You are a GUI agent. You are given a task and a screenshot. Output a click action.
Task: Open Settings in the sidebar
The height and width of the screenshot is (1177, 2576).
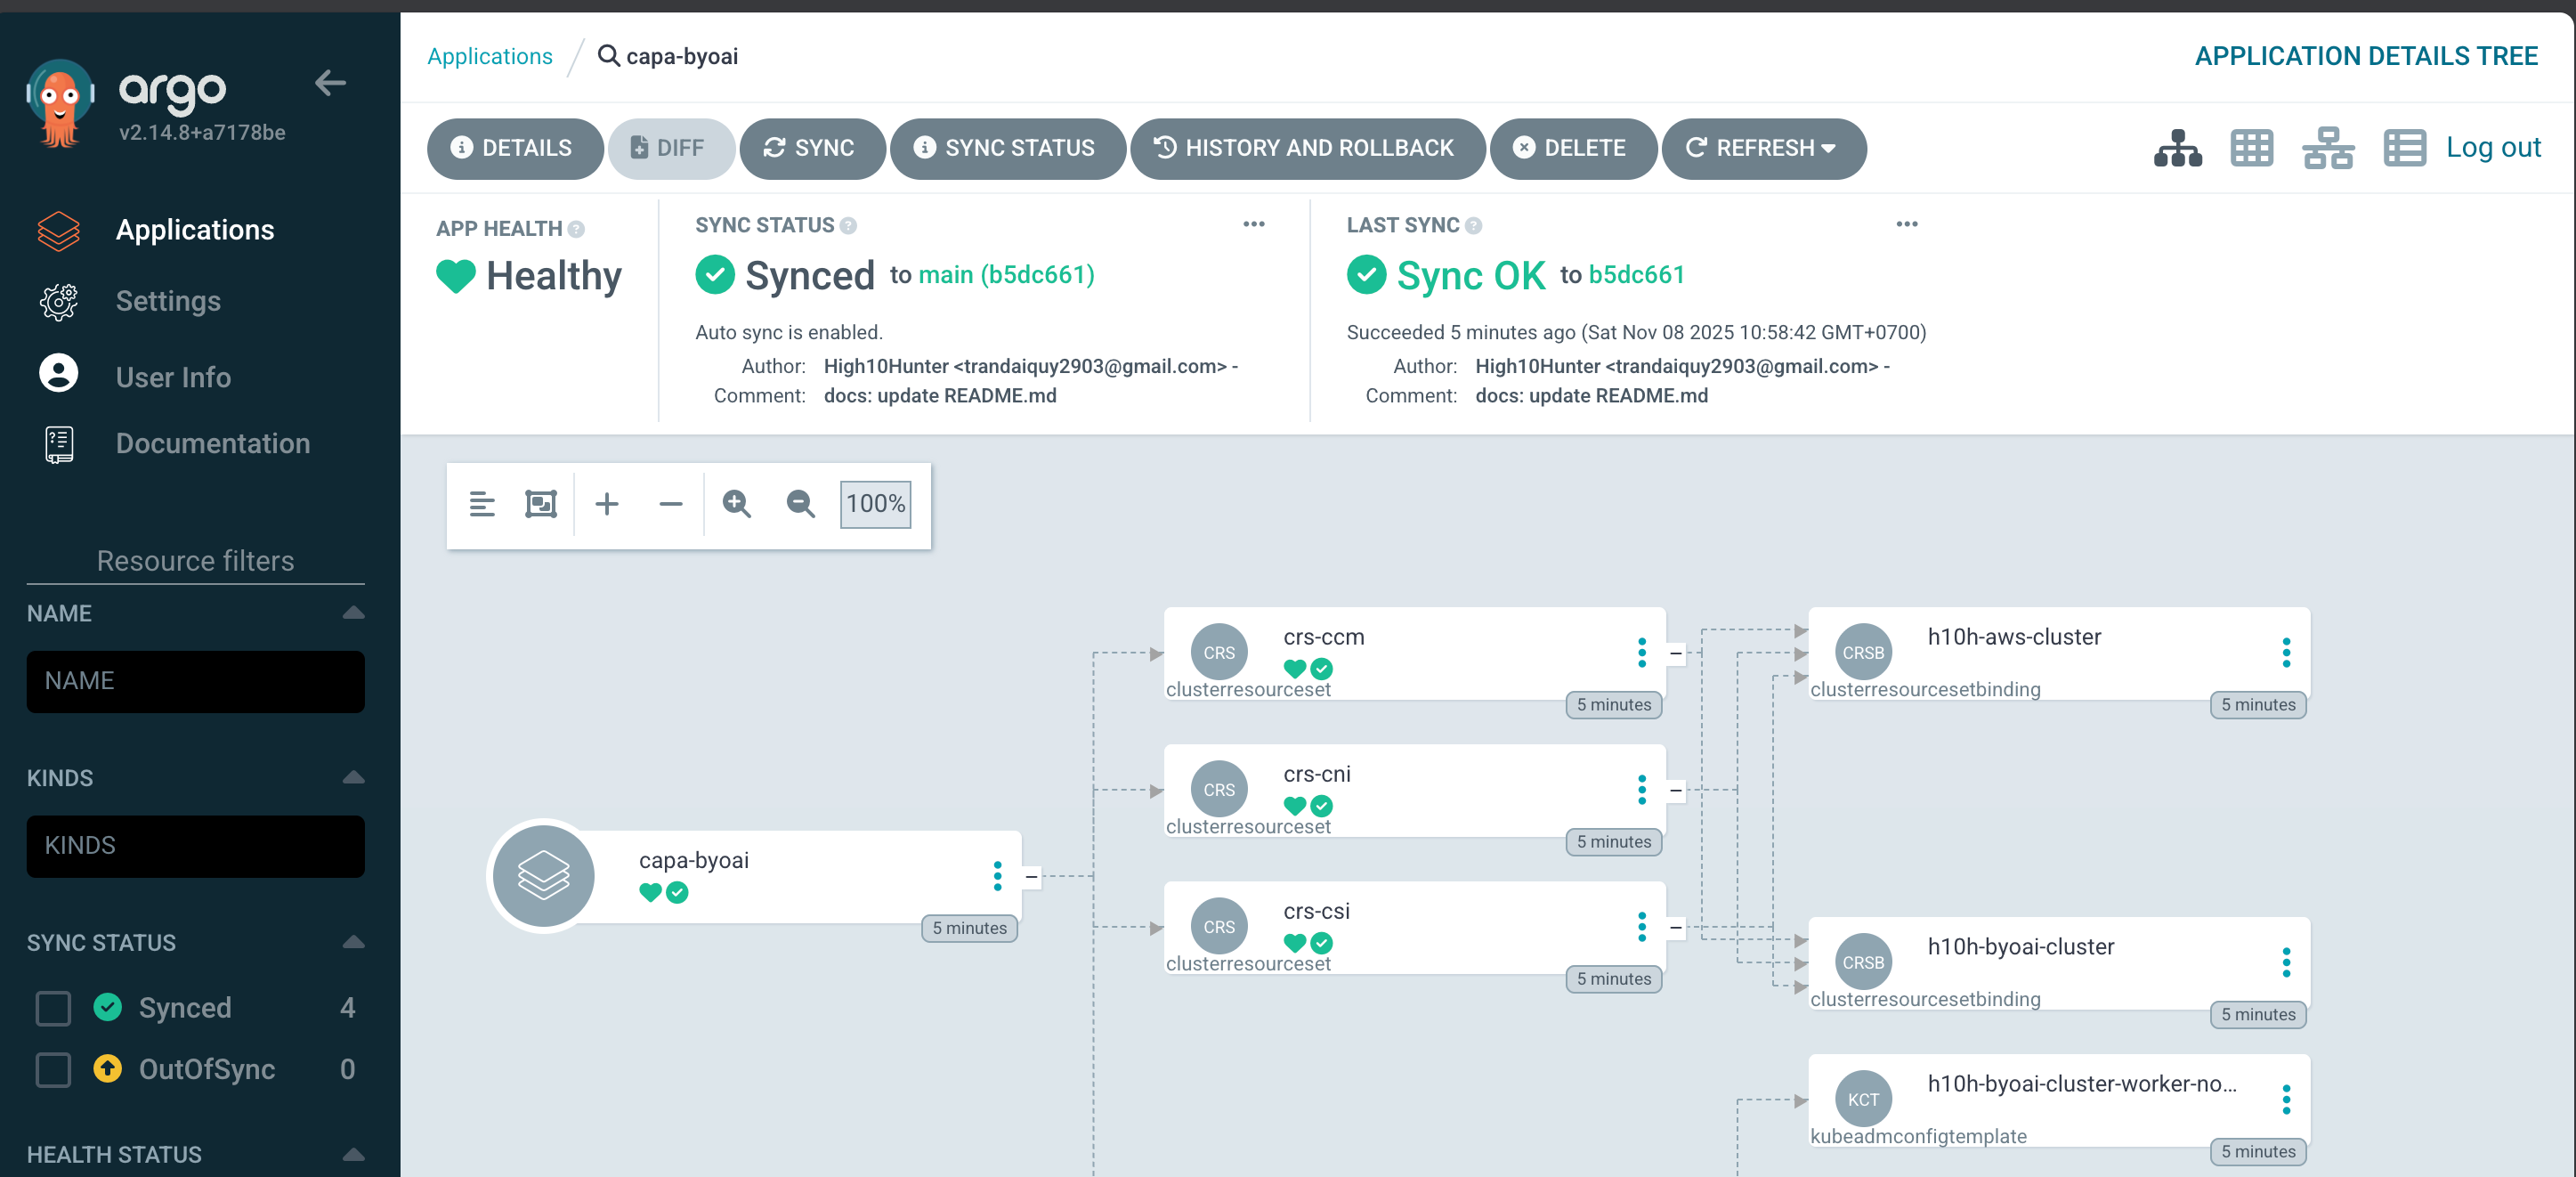click(168, 301)
